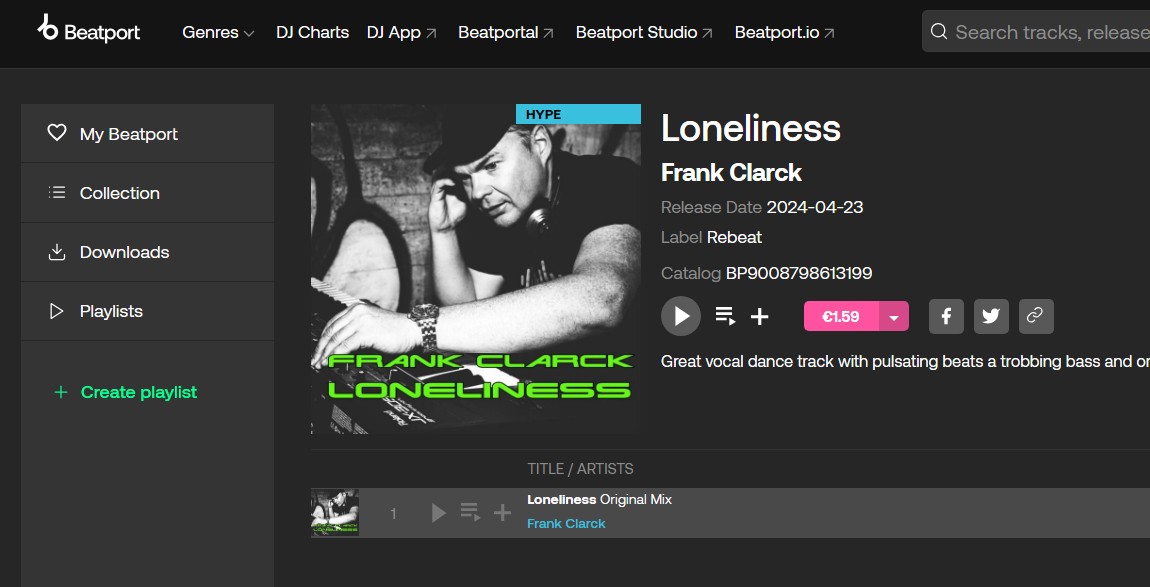Buy the release for €1.59
Screen dimensions: 1150x587
point(841,316)
